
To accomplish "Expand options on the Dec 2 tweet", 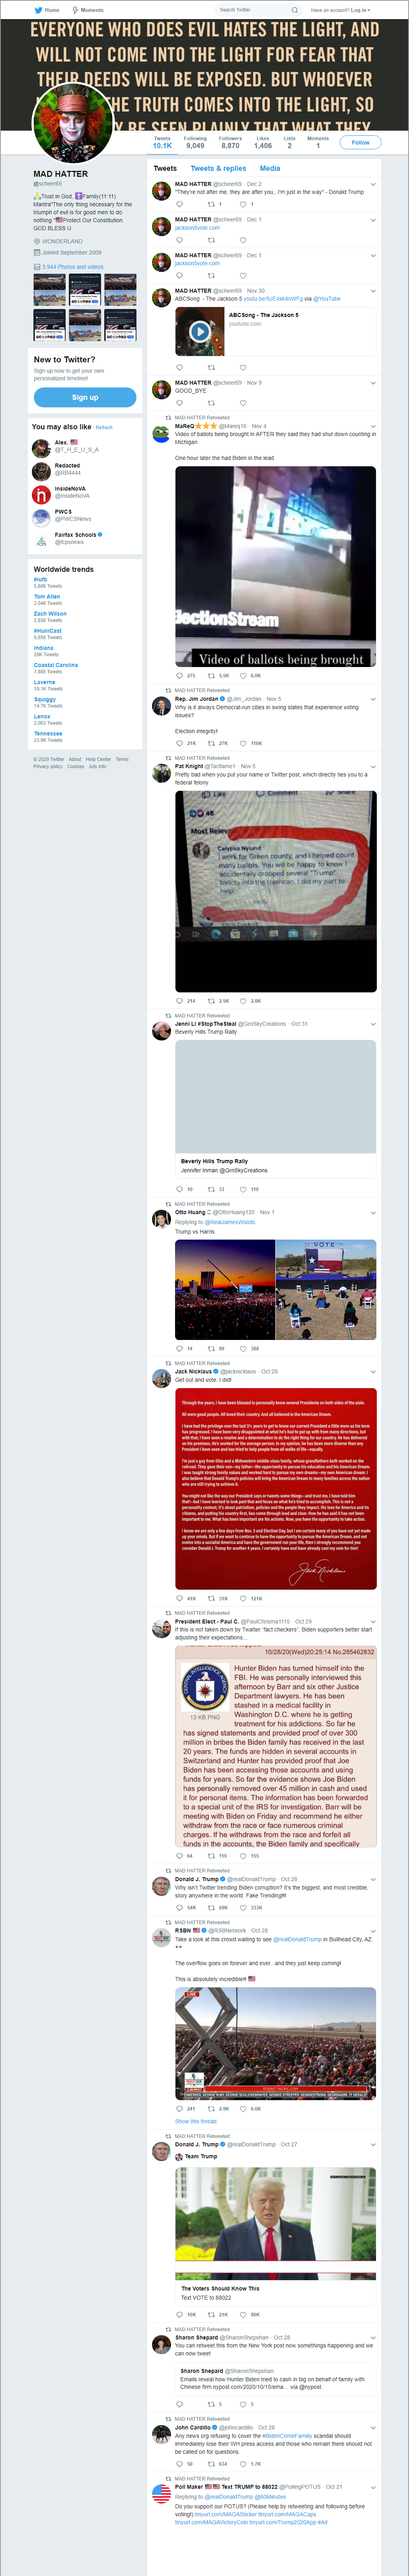I will (x=373, y=184).
